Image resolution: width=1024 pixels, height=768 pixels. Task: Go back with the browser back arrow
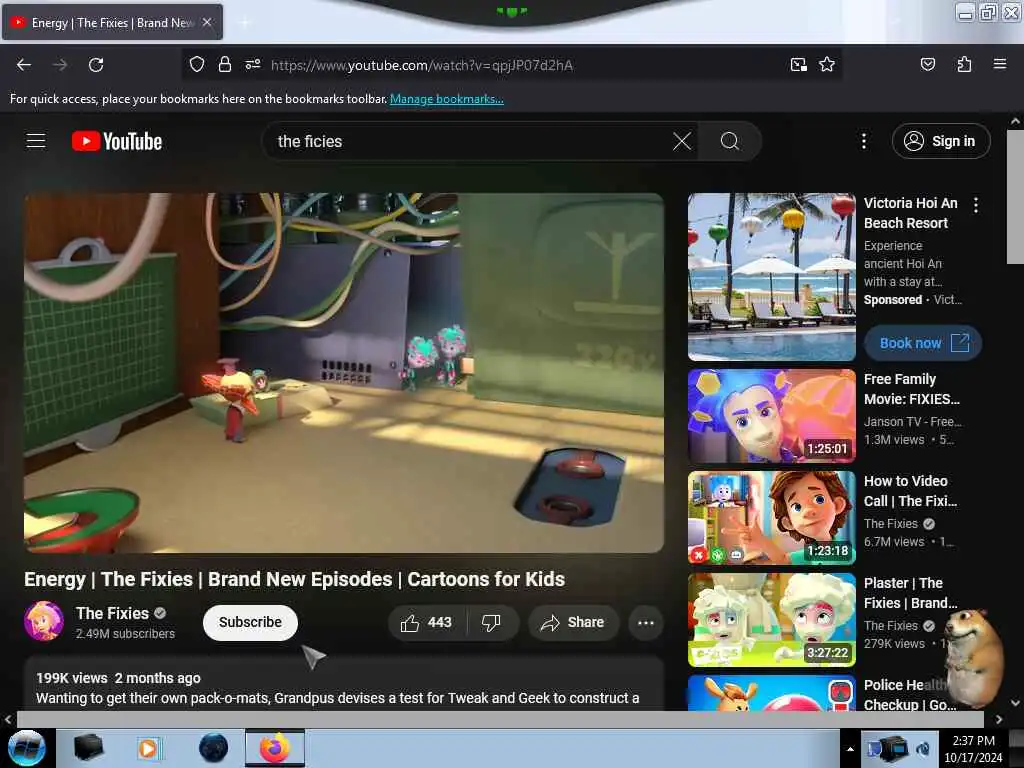[24, 65]
